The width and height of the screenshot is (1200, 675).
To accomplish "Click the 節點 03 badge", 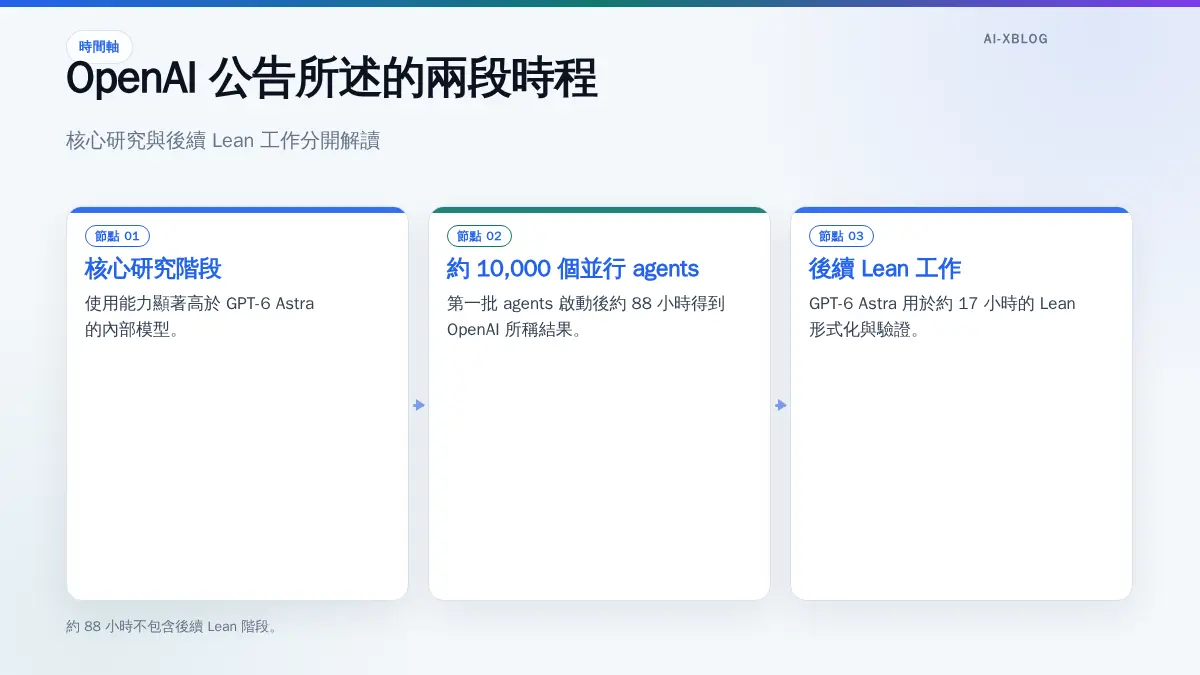I will coord(842,236).
